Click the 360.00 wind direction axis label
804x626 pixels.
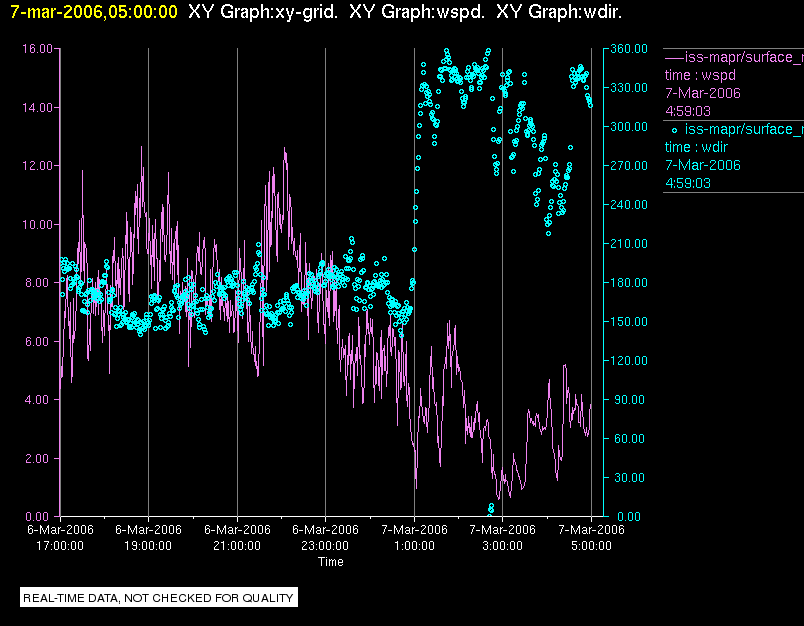pos(629,49)
